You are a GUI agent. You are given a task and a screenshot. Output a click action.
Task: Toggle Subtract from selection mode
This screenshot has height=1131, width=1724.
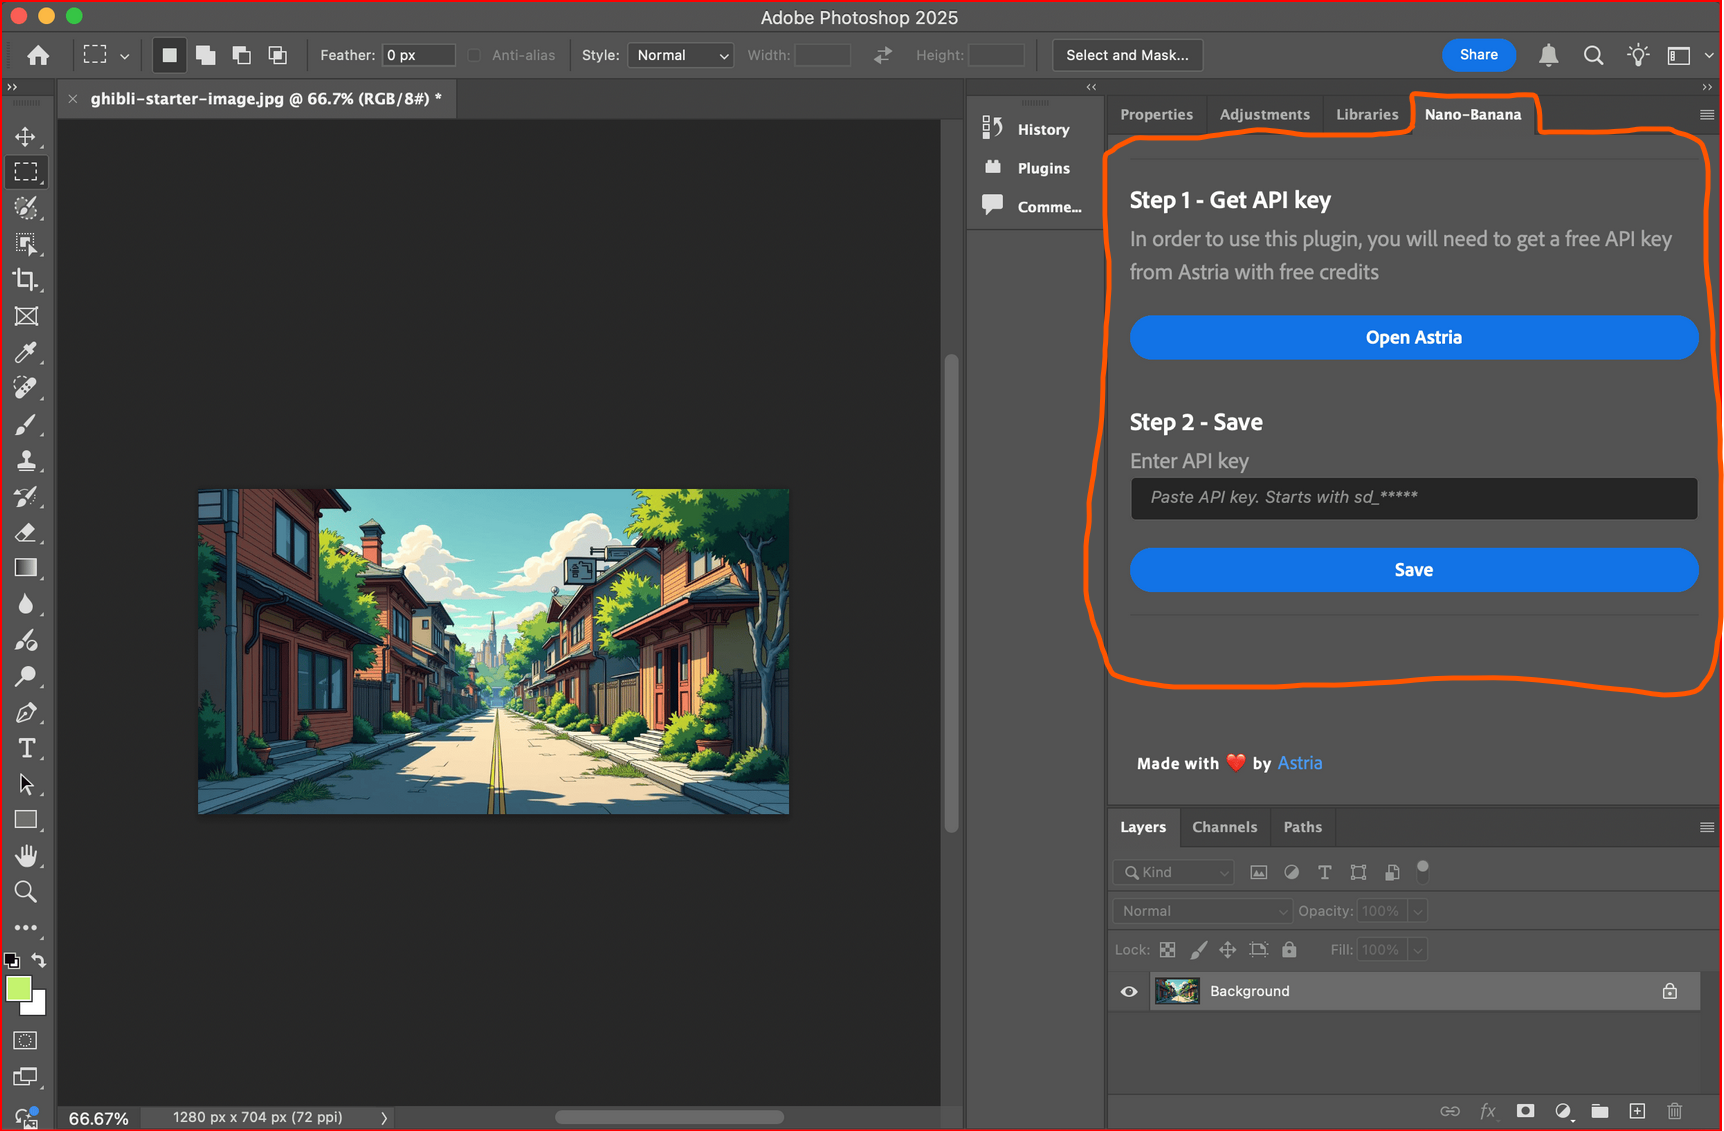coord(241,55)
